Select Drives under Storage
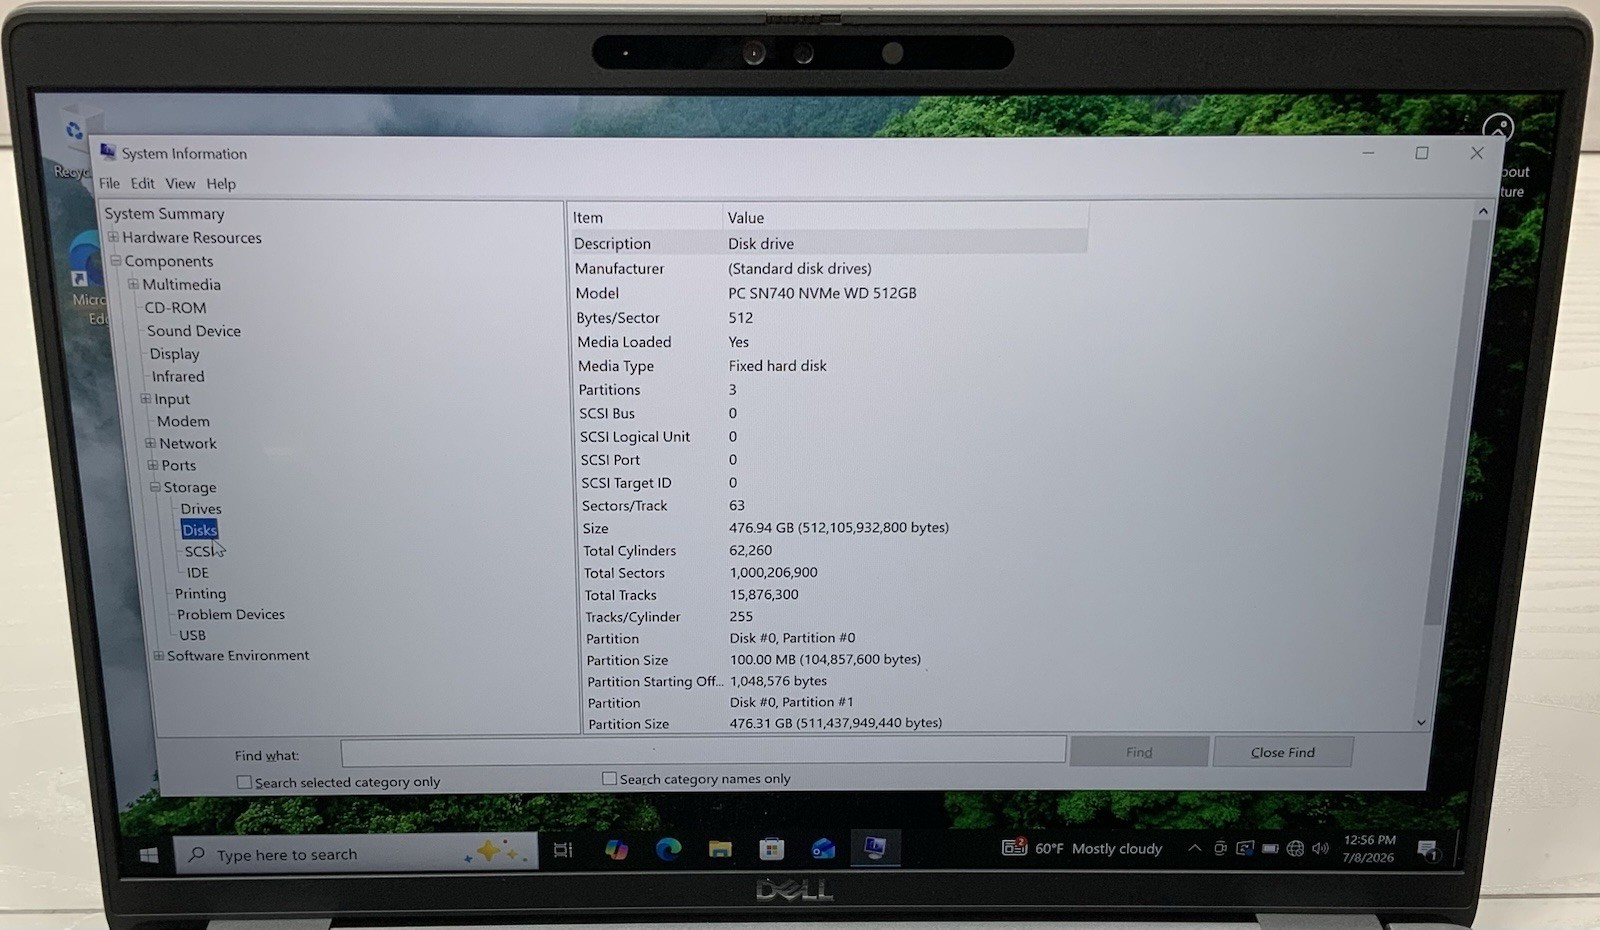 pyautogui.click(x=201, y=509)
